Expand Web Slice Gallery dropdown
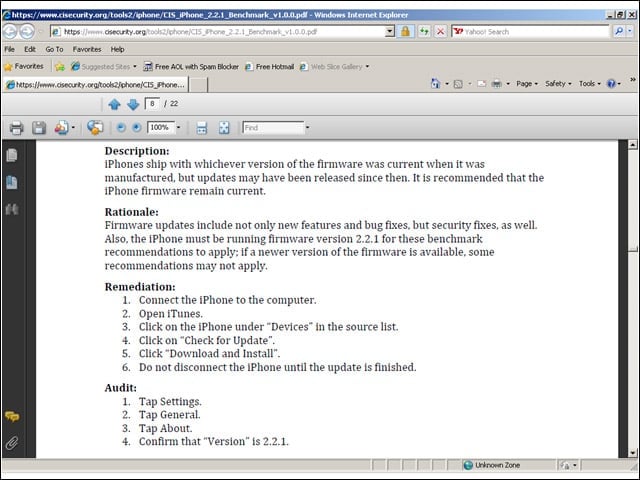This screenshot has width=640, height=480. pyautogui.click(x=367, y=67)
